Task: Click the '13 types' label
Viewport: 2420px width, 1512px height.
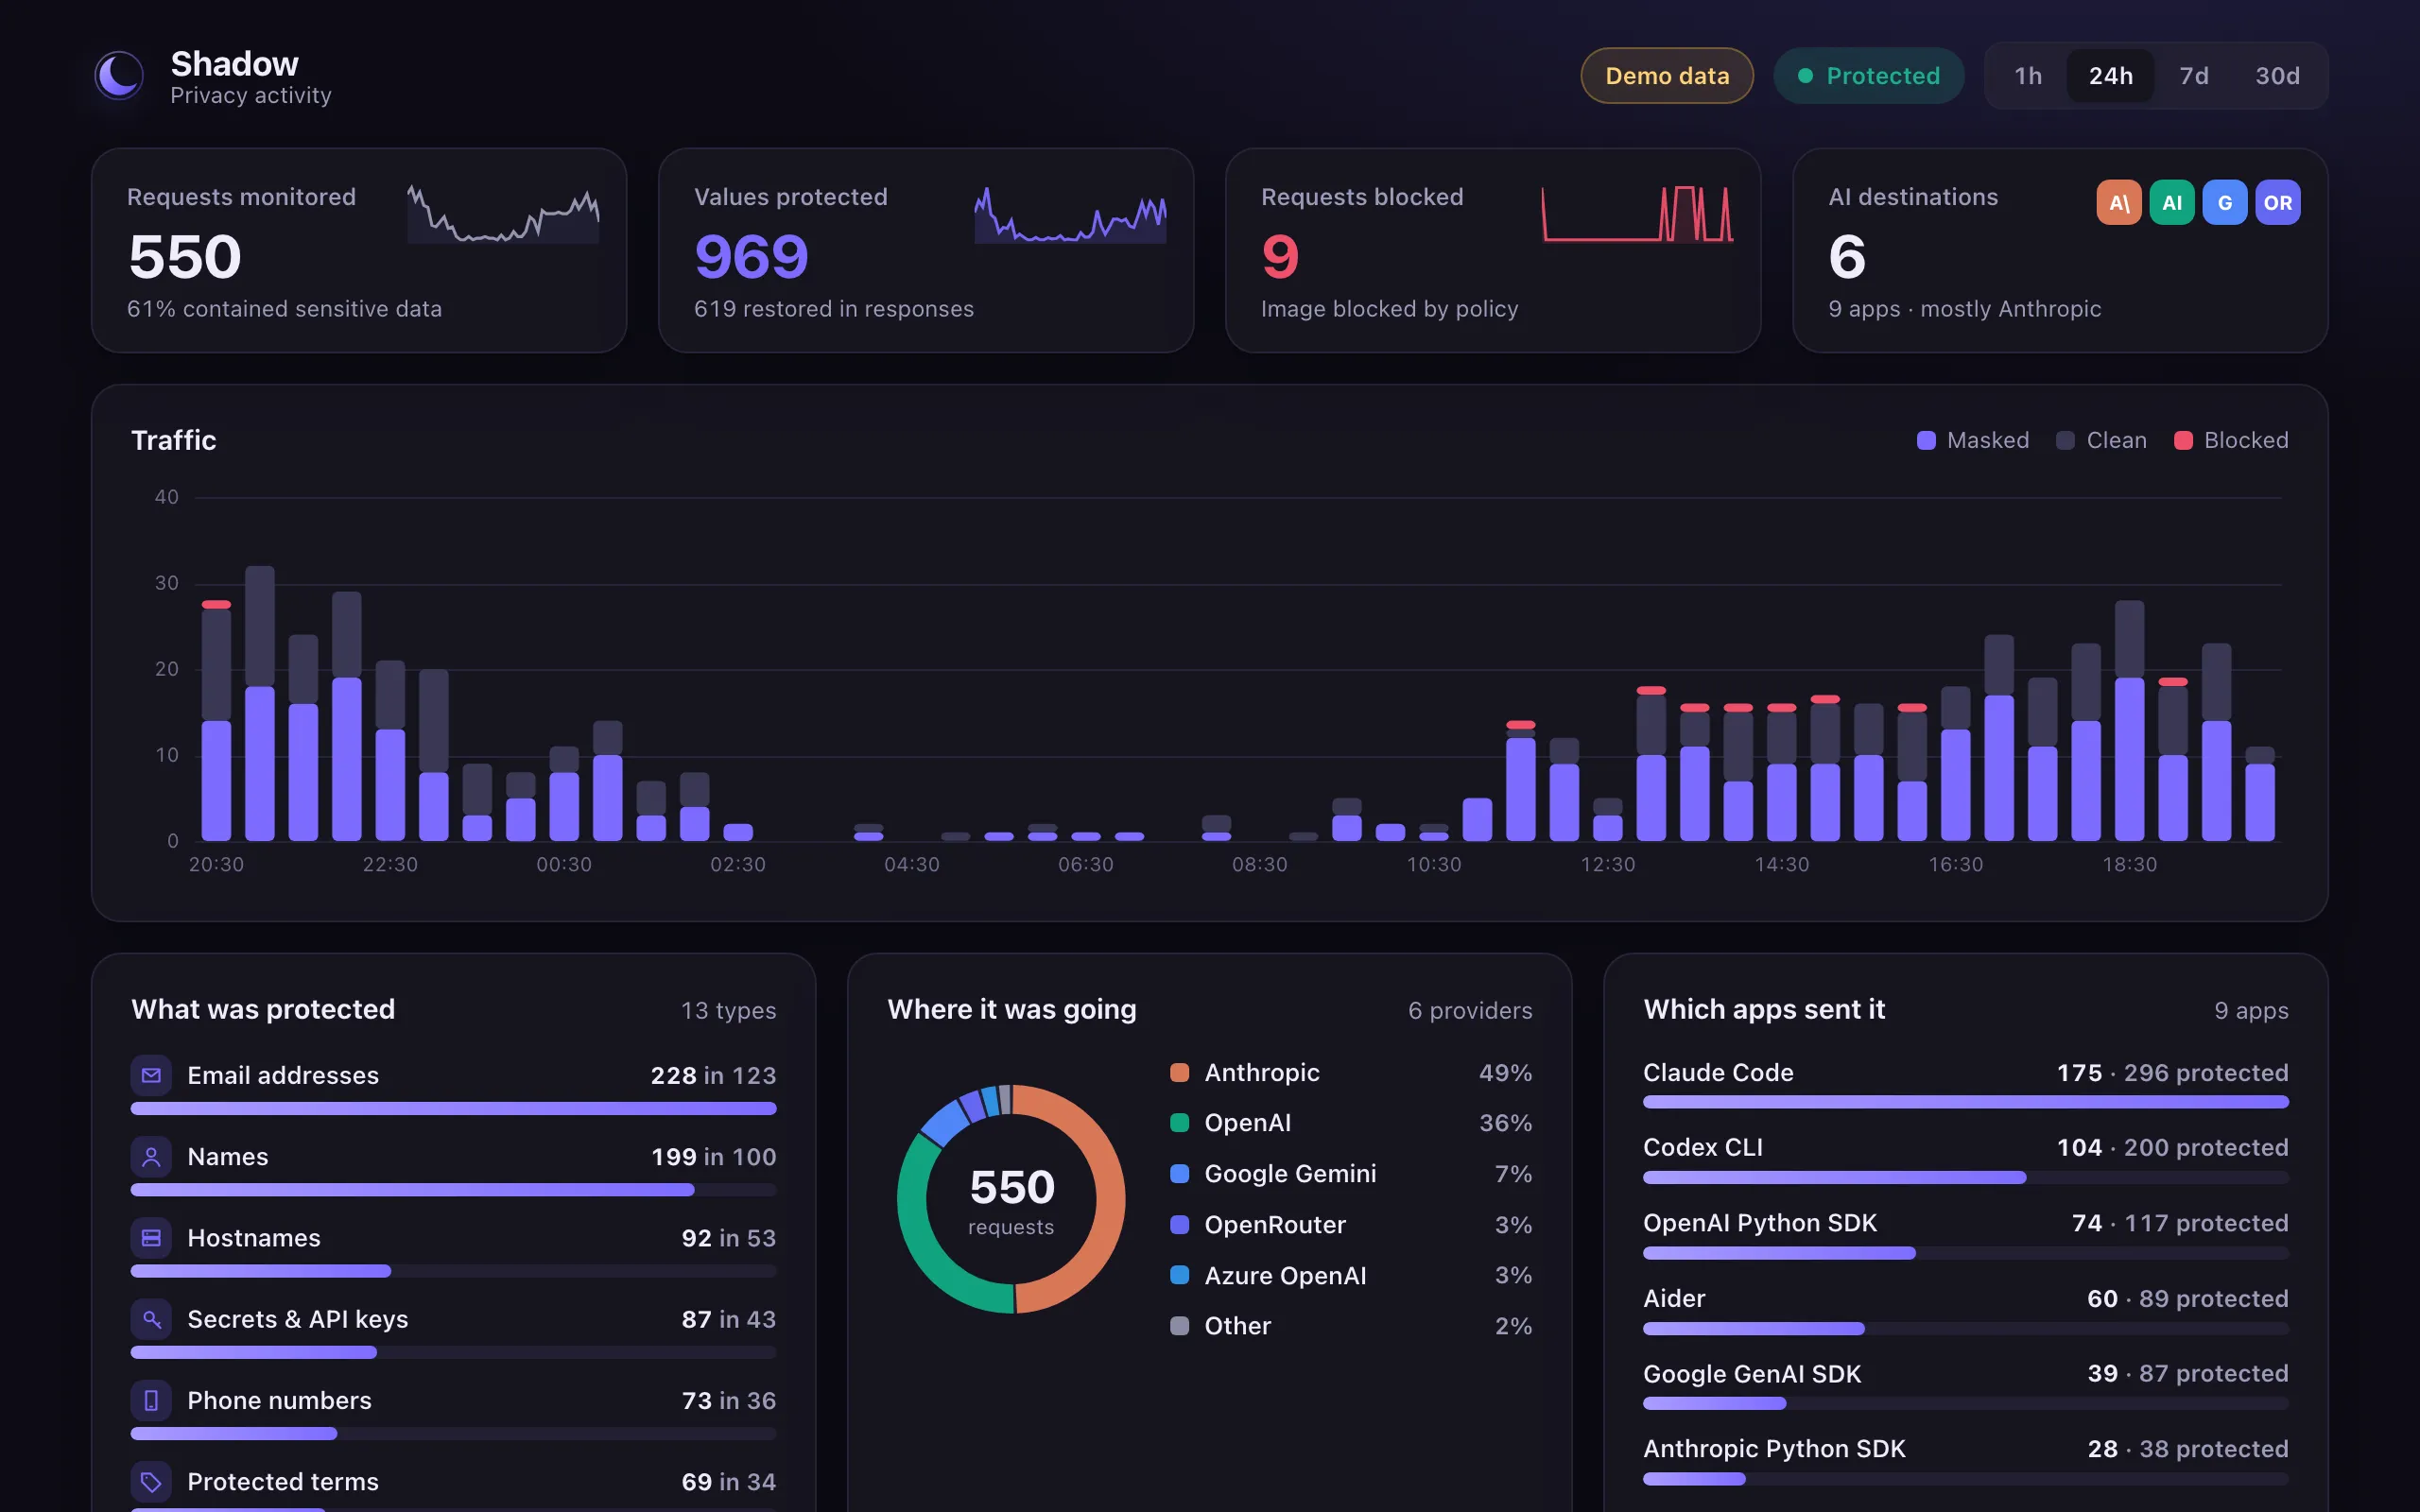Action: tap(728, 1011)
